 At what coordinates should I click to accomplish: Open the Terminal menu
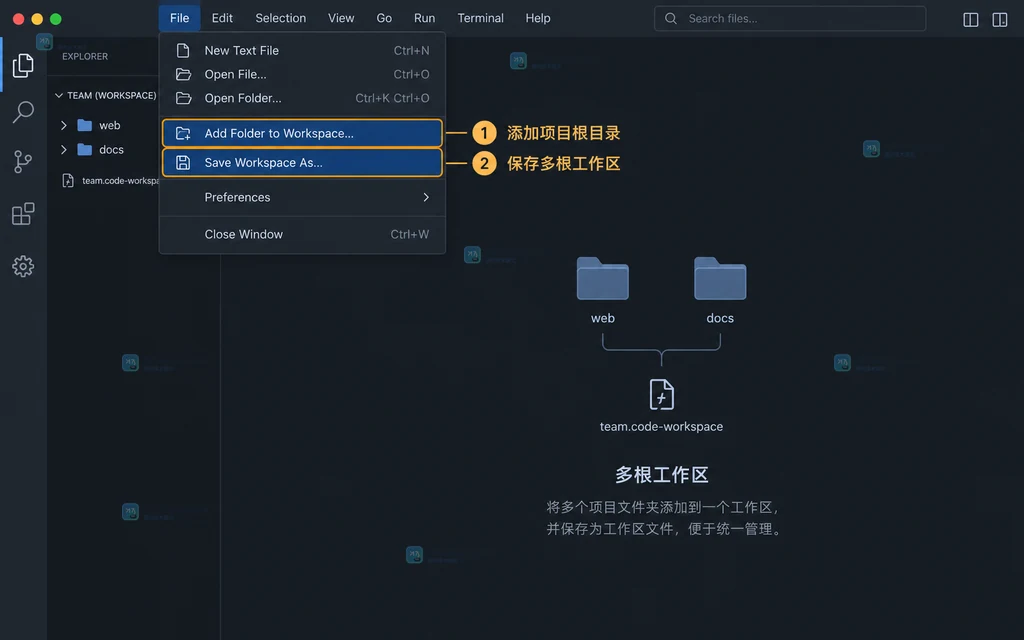[x=480, y=18]
